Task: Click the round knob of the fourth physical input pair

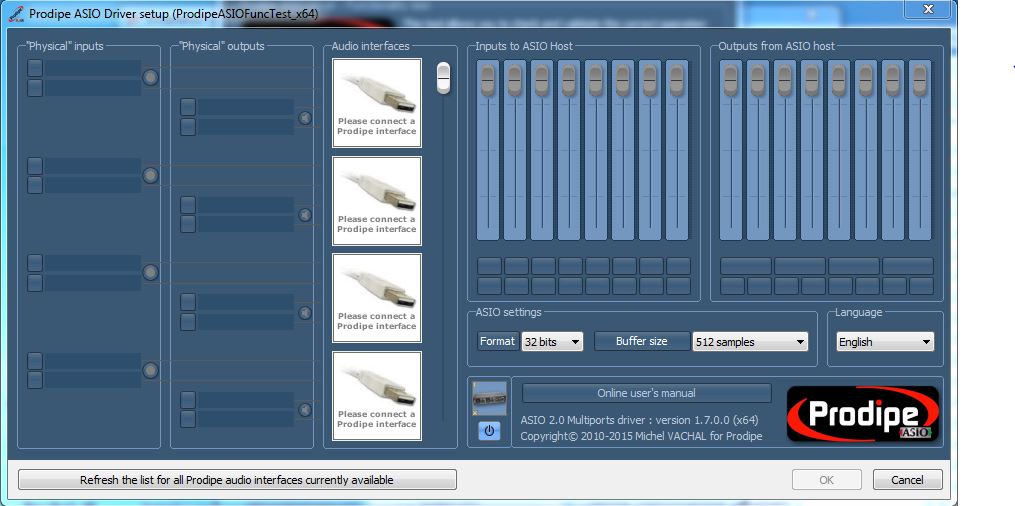Action: click(x=150, y=370)
